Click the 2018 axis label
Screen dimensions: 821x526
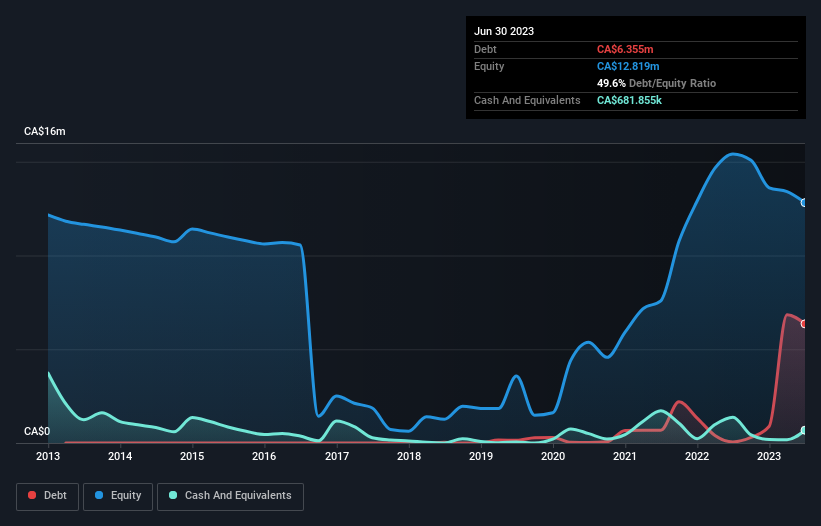click(x=409, y=456)
